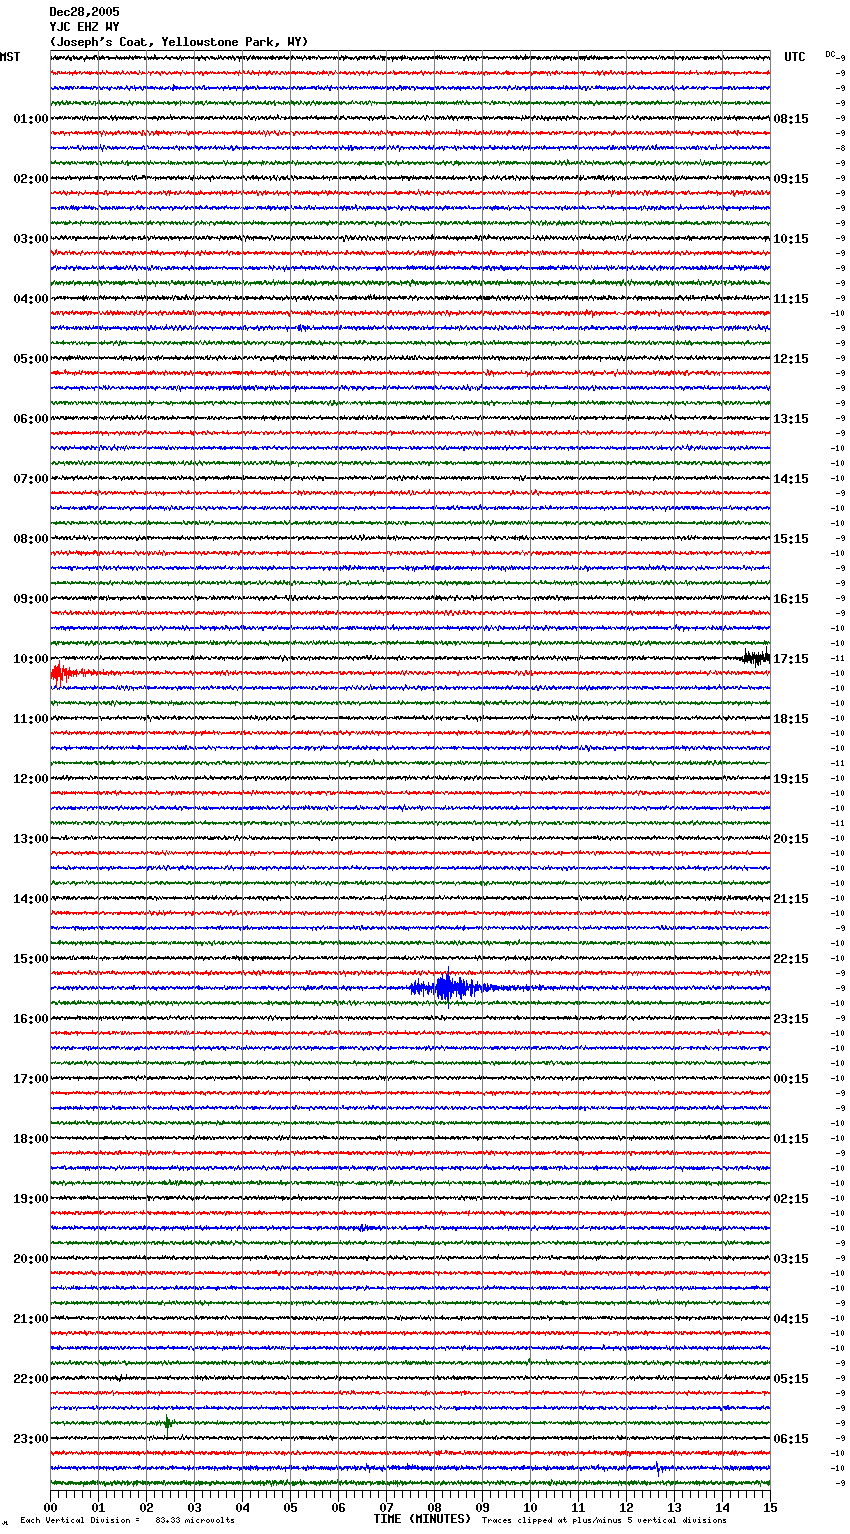This screenshot has height=1534, width=850.
Task: Click the "19:15" UTC time label
Action: coord(791,779)
